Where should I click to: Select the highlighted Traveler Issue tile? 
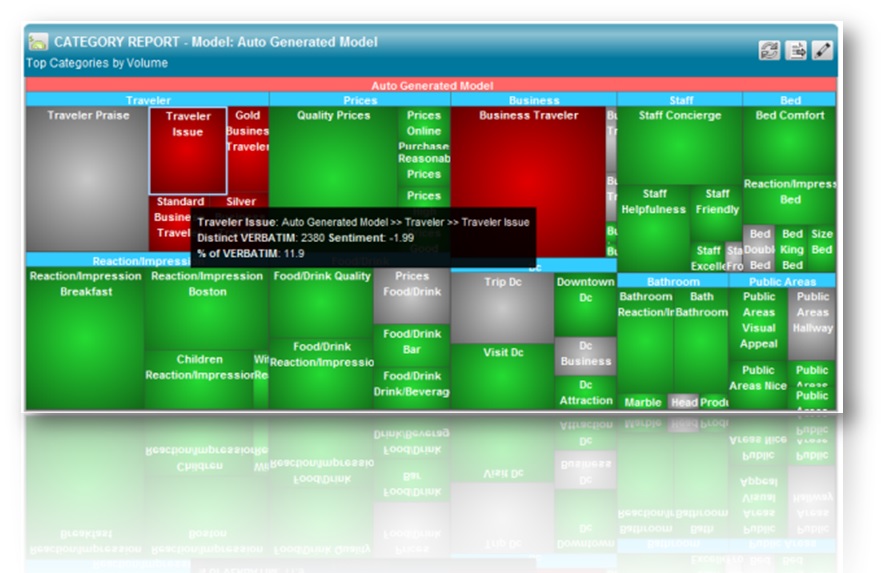[x=188, y=150]
